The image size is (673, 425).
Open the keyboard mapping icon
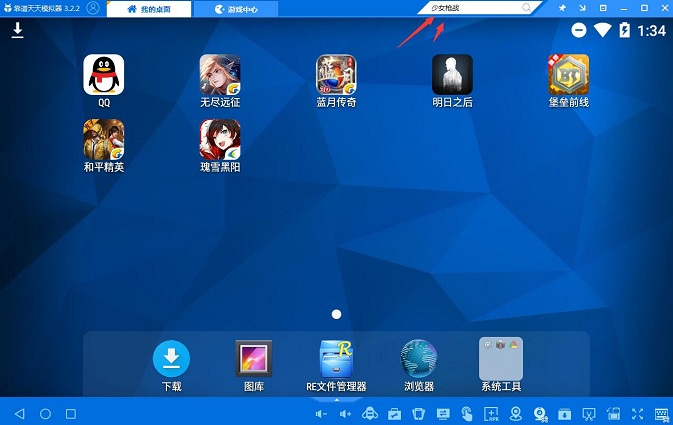661,414
